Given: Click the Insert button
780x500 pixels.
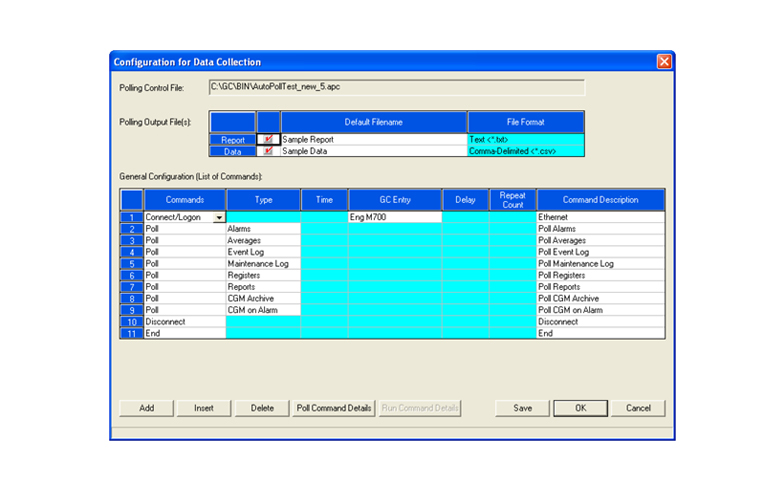Looking at the screenshot, I should [x=204, y=408].
